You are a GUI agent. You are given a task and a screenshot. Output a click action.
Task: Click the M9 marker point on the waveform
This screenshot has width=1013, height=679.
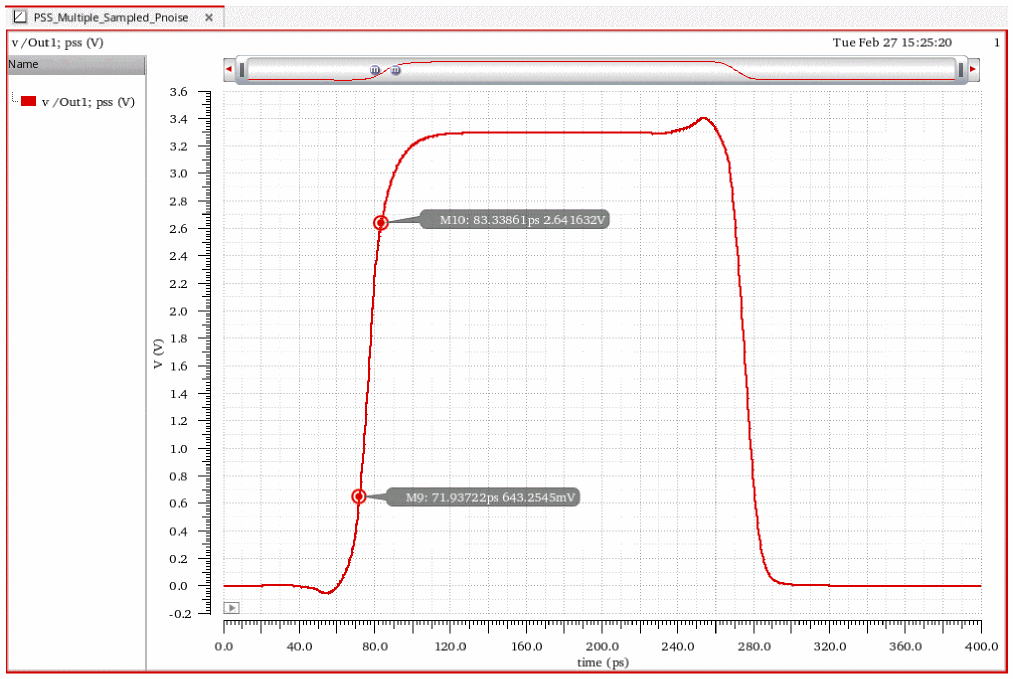(359, 496)
